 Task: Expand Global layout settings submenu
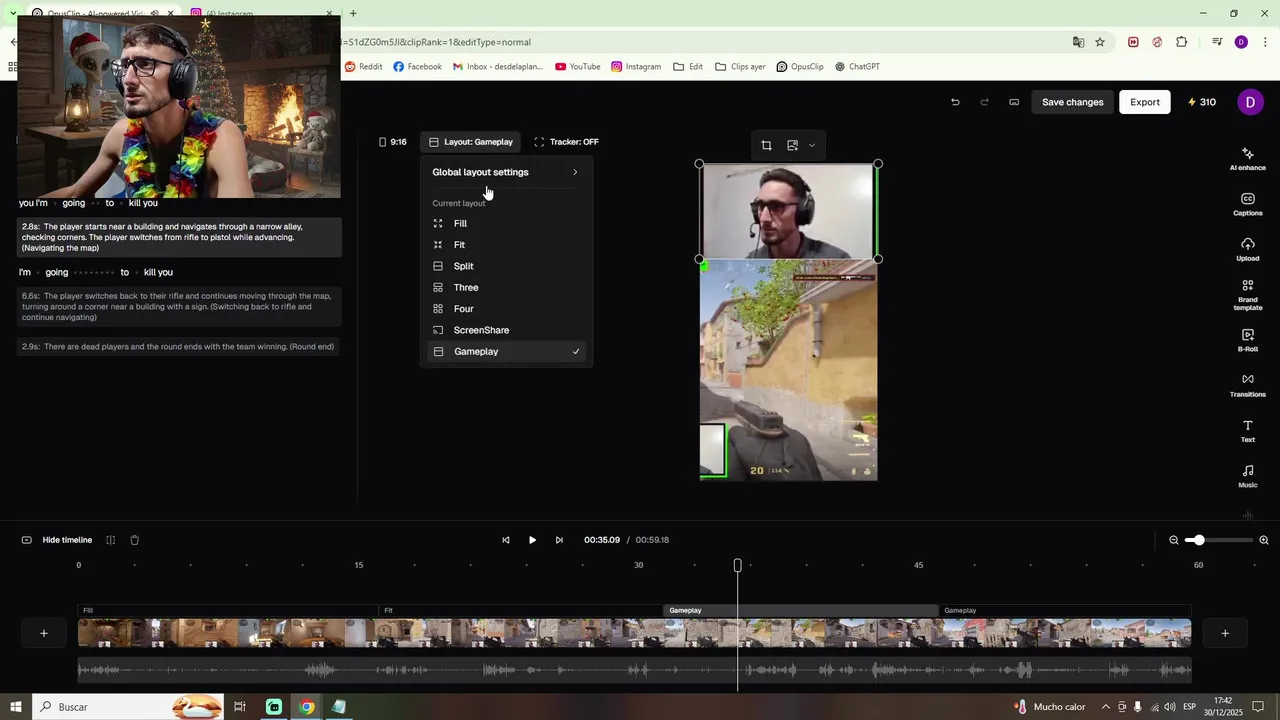pos(506,172)
